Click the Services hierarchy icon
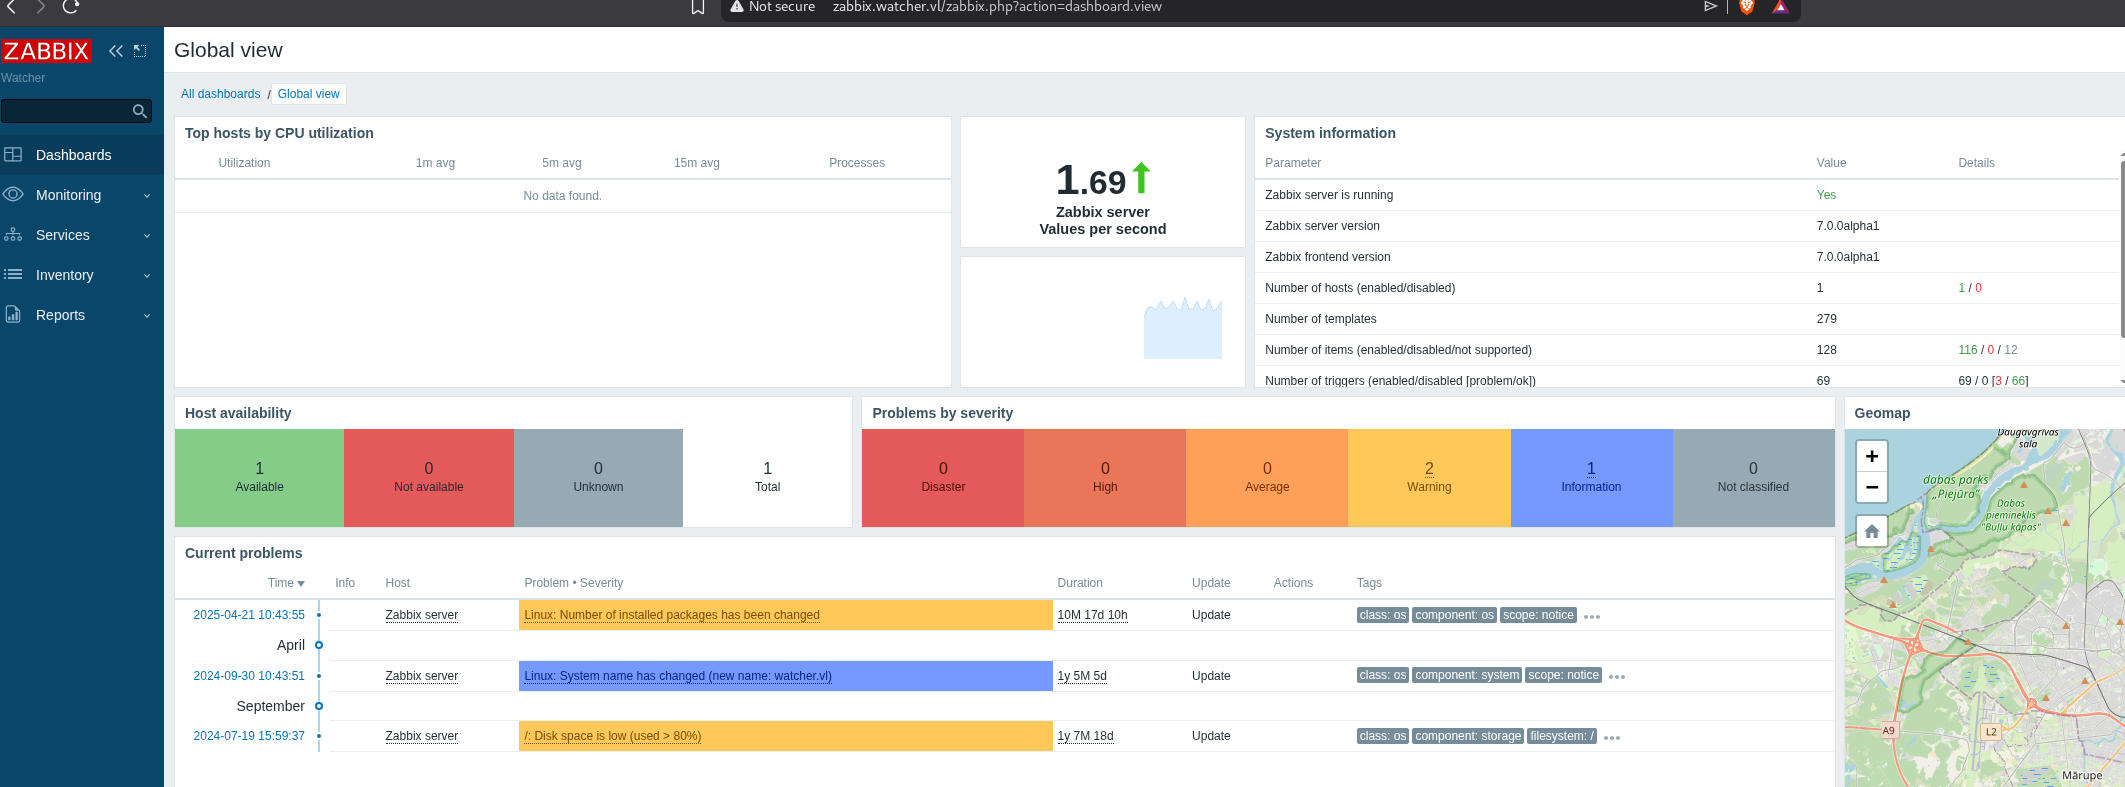Screen dimensions: 2125x787 [13, 235]
